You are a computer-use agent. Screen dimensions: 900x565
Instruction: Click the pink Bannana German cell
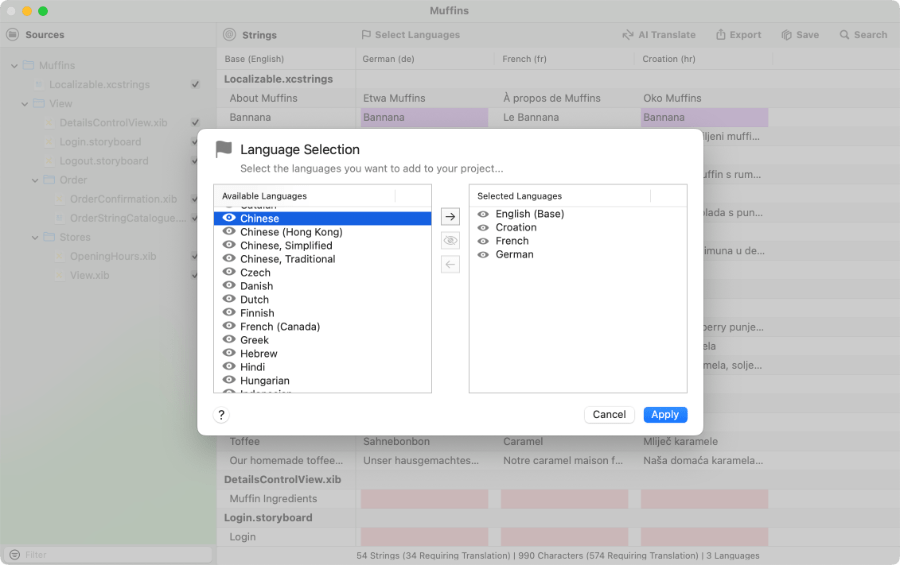click(x=424, y=118)
